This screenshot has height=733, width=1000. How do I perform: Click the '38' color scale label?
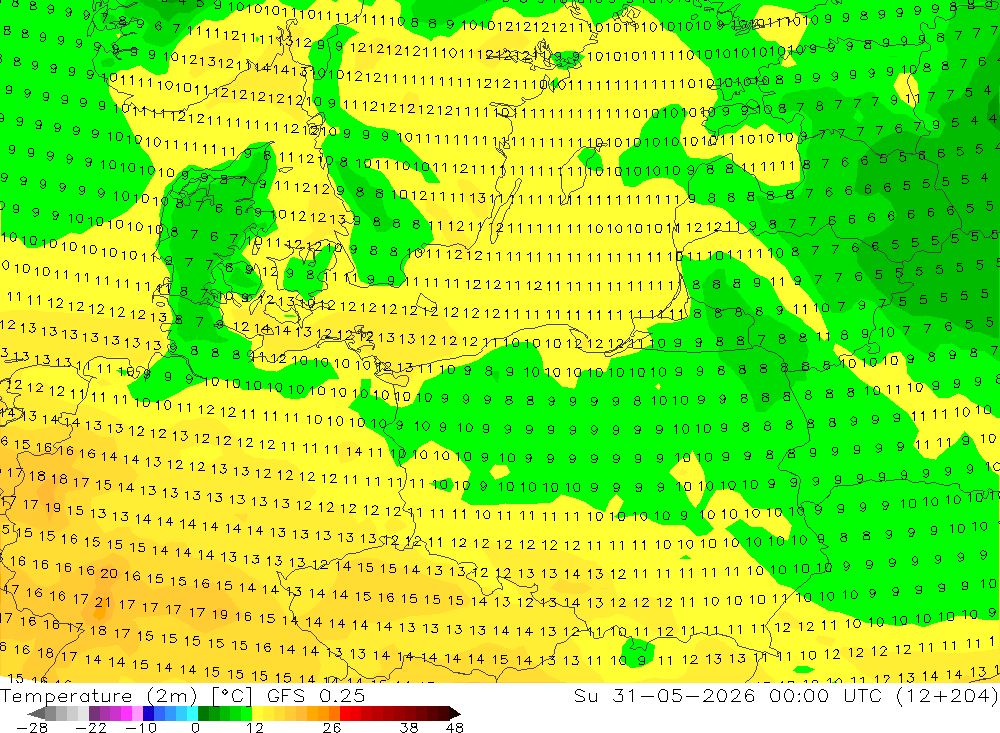click(409, 728)
